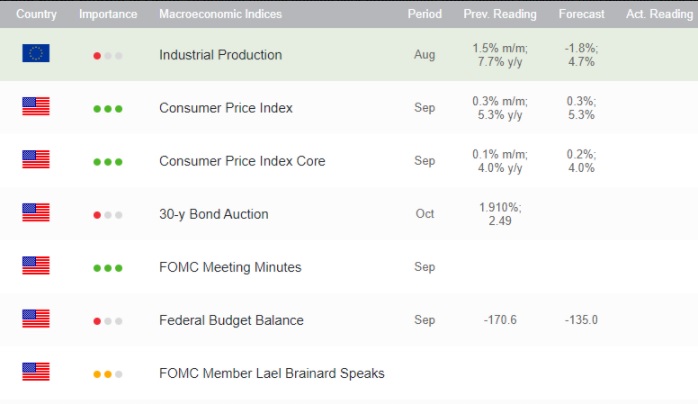Click the Forecast column header
The height and width of the screenshot is (404, 698).
coord(581,15)
